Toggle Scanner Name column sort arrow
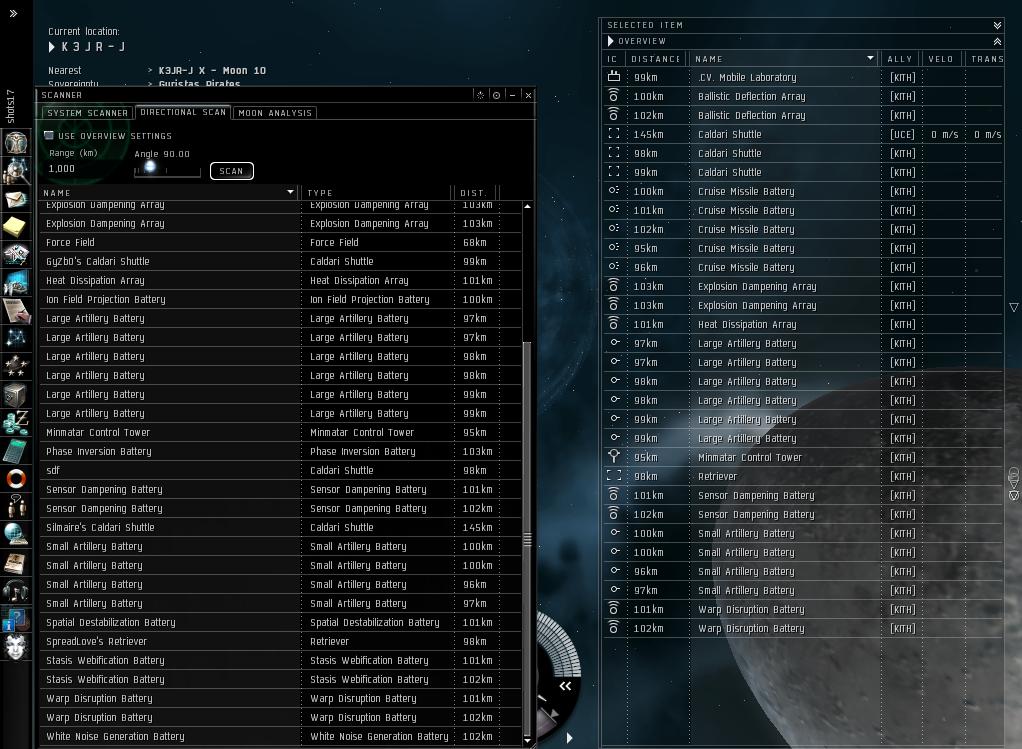This screenshot has width=1022, height=749. 291,192
